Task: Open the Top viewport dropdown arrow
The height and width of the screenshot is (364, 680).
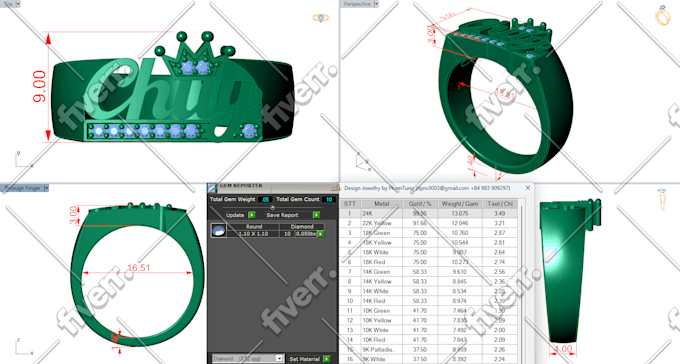Action: point(18,4)
